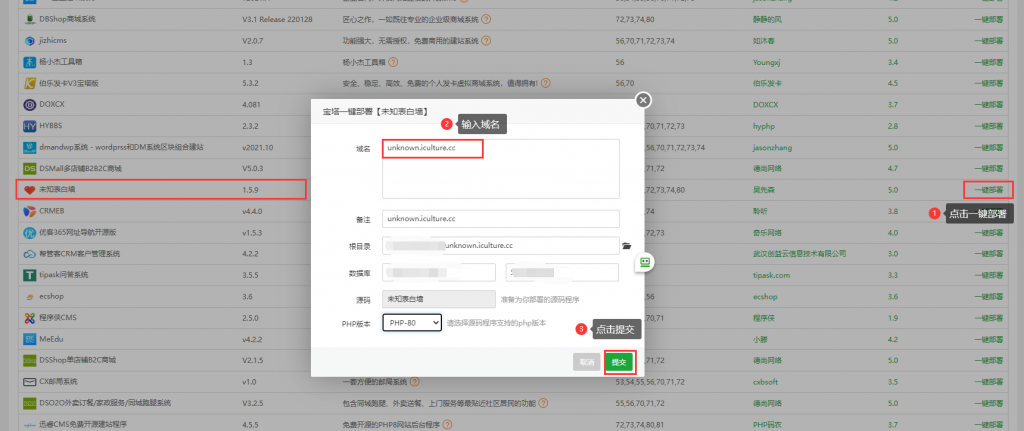Click 一键部署 for ecshop row
This screenshot has width=1024, height=431.
tap(988, 296)
